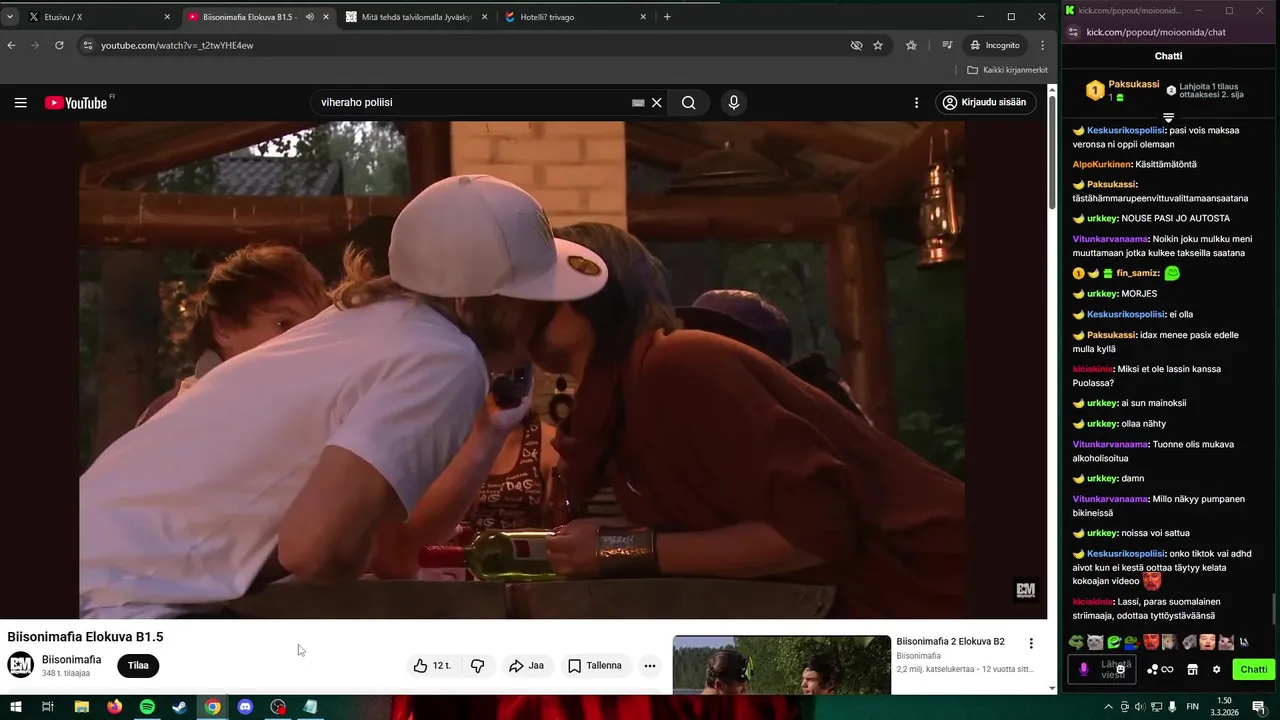Switch to Etusivu / X tab
The height and width of the screenshot is (720, 1280).
click(98, 17)
